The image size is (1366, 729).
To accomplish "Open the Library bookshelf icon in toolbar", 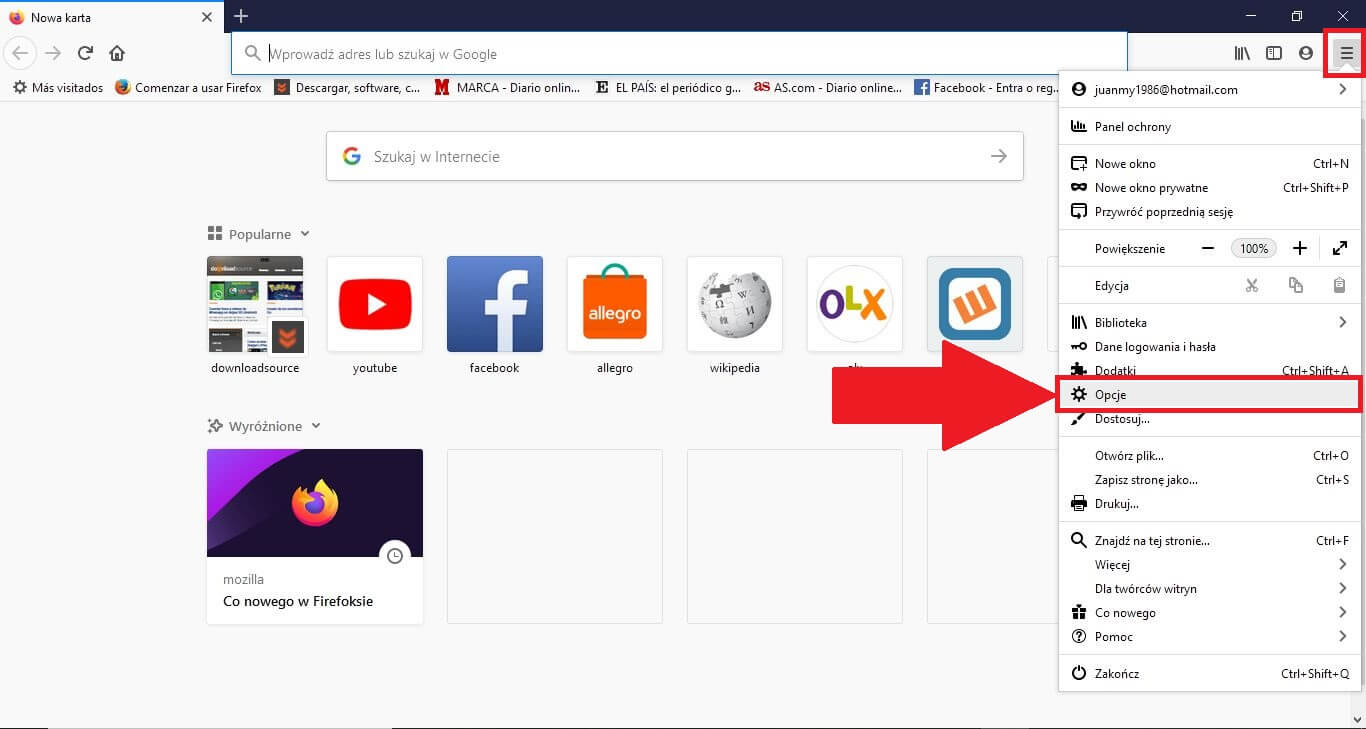I will [1242, 54].
